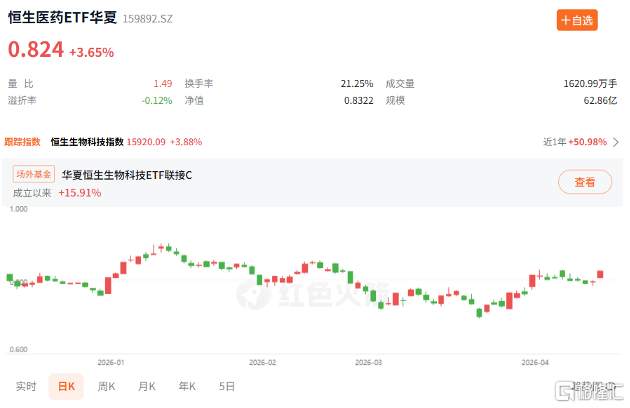Select the 规模 value 62.86亿

pos(600,100)
